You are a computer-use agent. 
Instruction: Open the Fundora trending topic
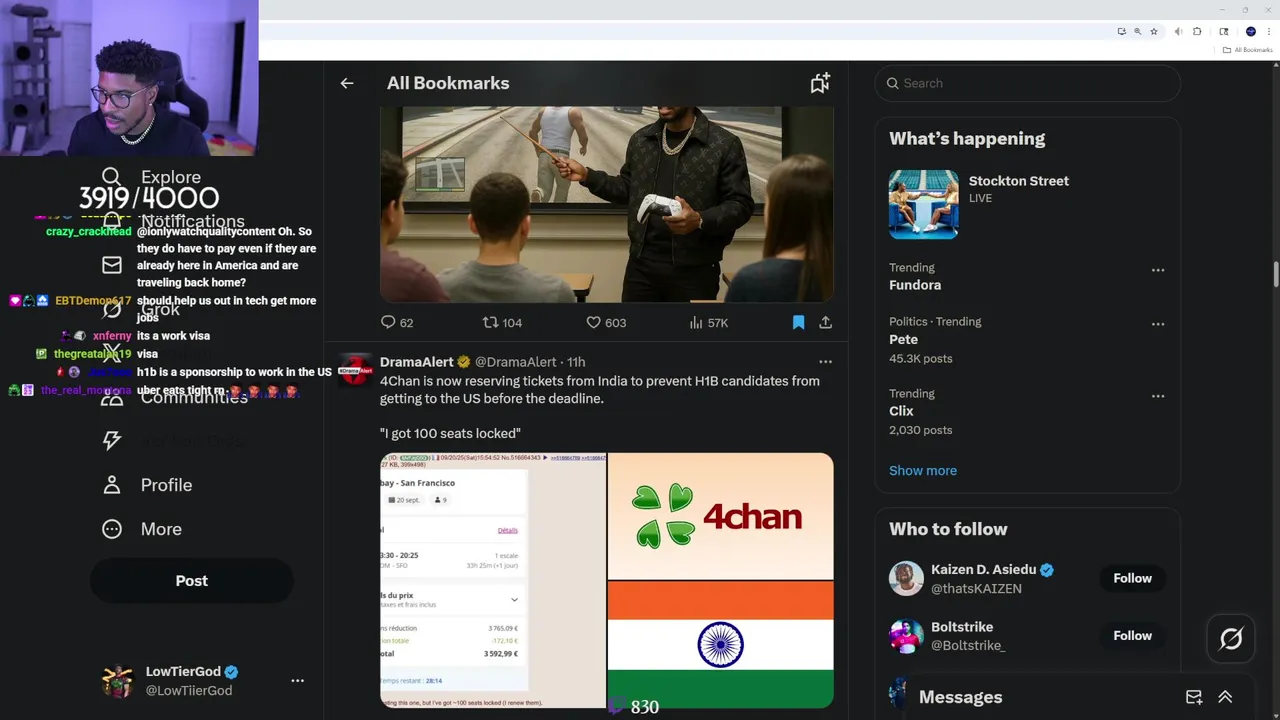click(x=915, y=285)
